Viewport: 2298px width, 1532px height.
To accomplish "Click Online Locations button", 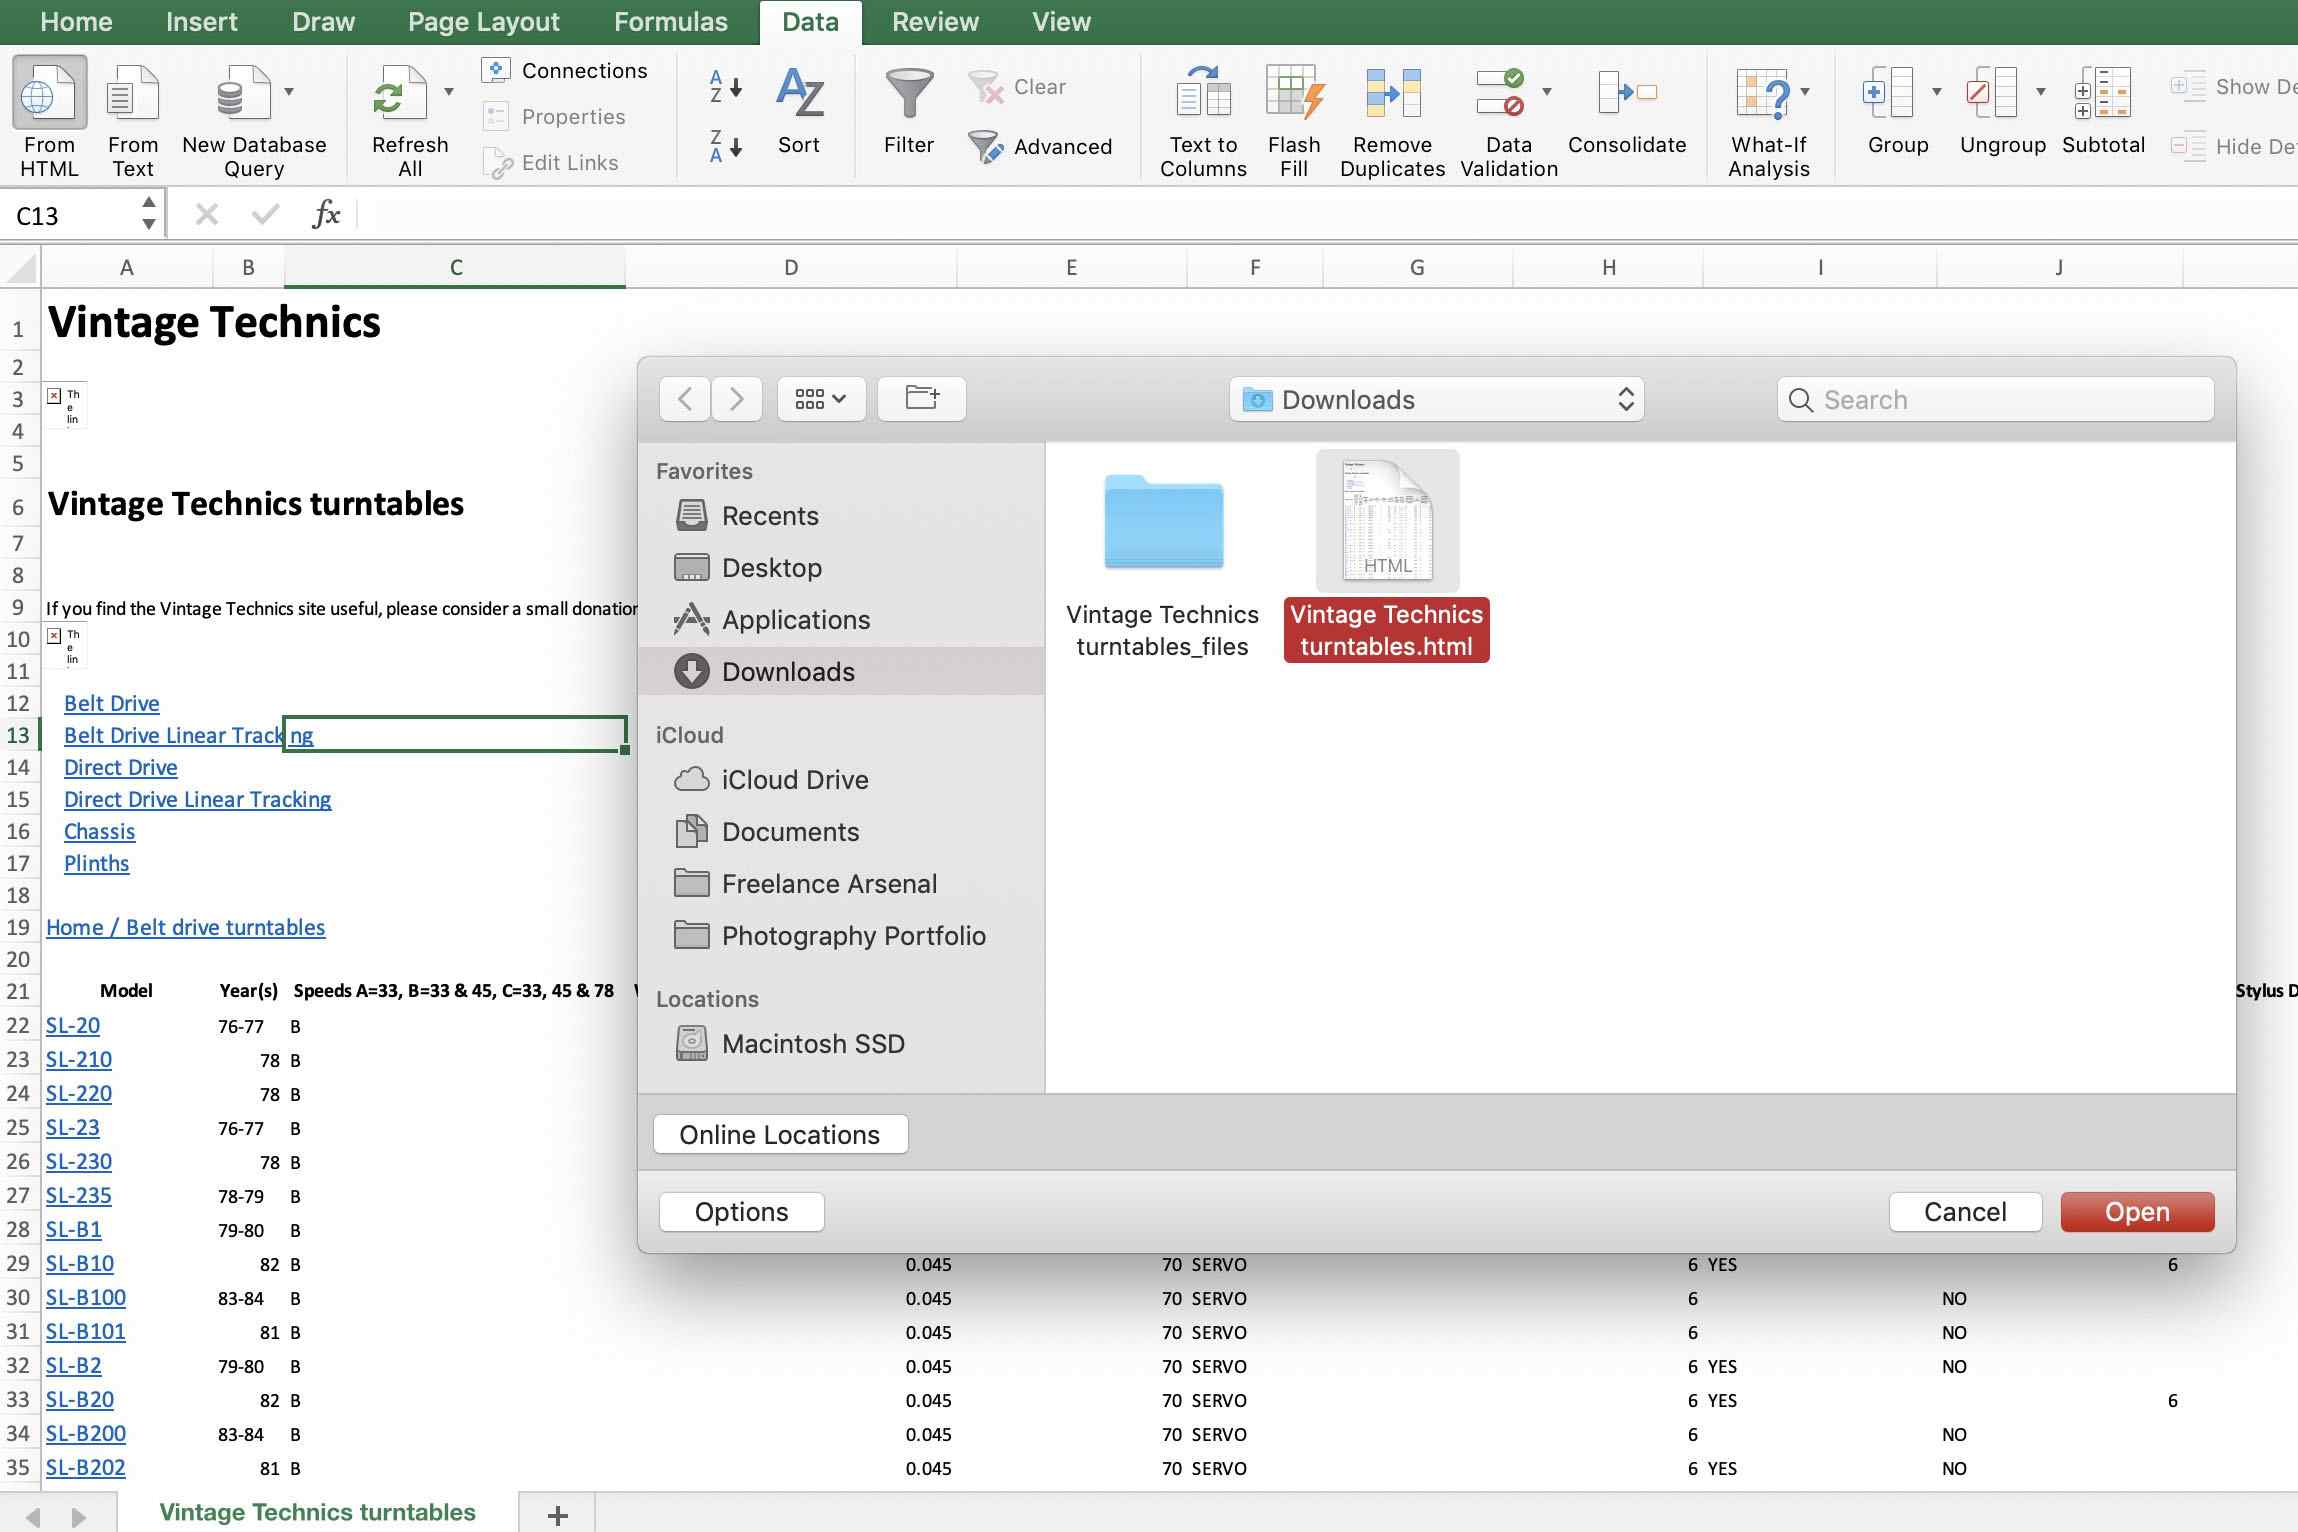I will point(780,1135).
